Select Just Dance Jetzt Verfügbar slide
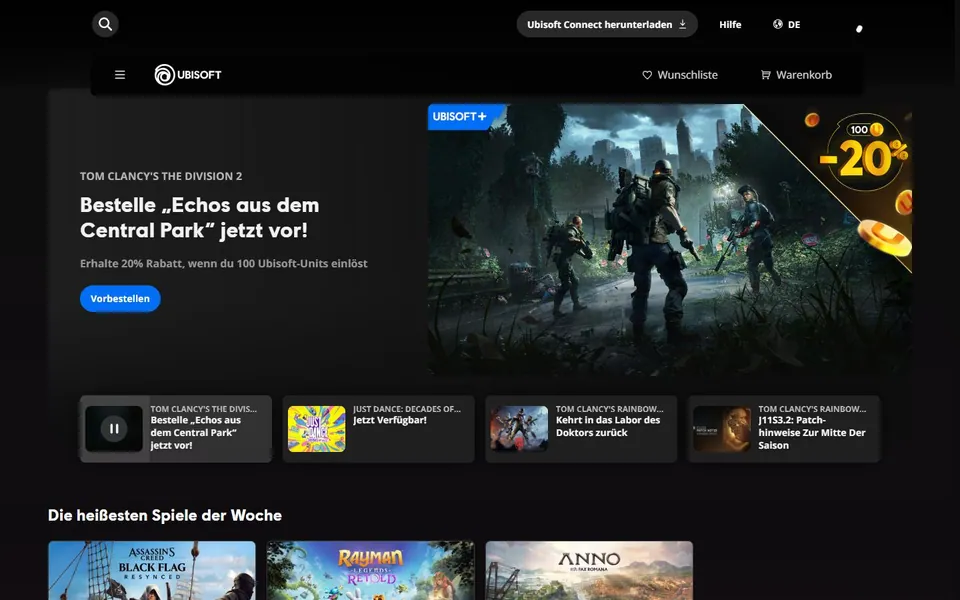Viewport: 960px width, 600px height. [x=378, y=429]
